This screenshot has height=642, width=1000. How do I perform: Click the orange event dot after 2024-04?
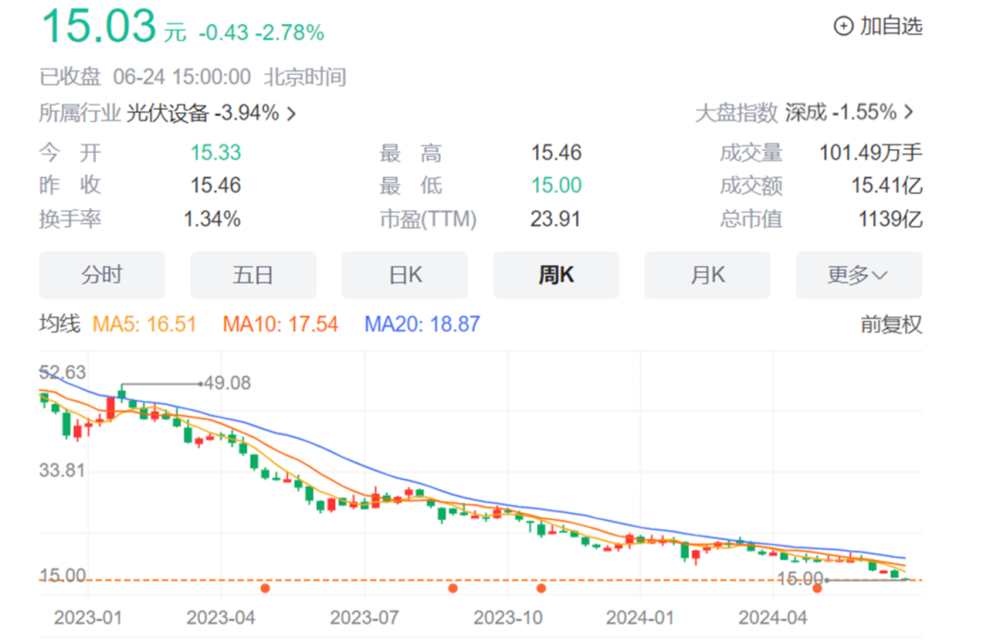[x=817, y=588]
